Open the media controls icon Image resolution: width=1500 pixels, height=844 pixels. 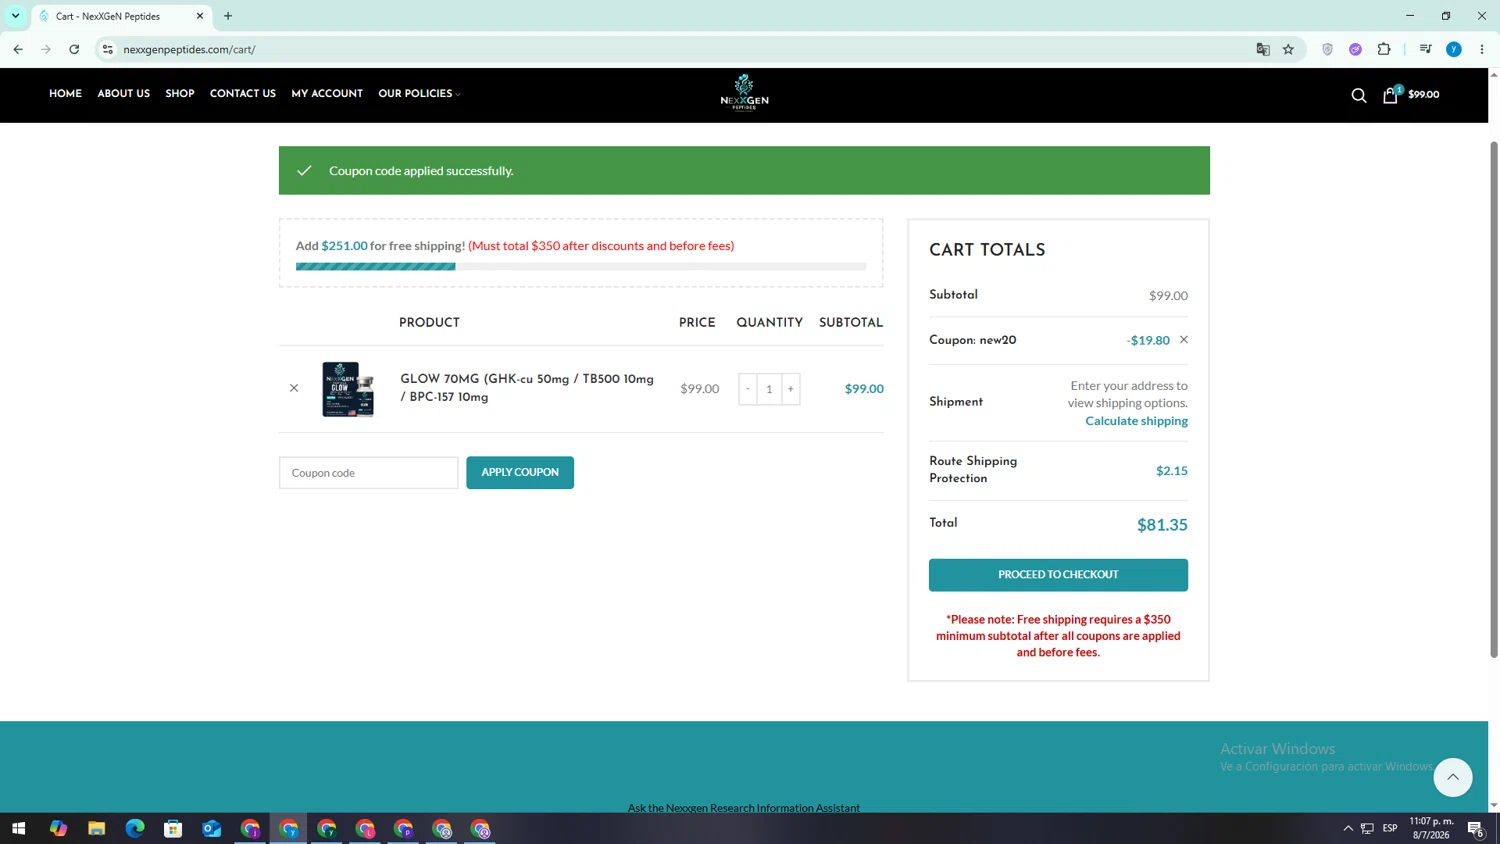(1426, 49)
